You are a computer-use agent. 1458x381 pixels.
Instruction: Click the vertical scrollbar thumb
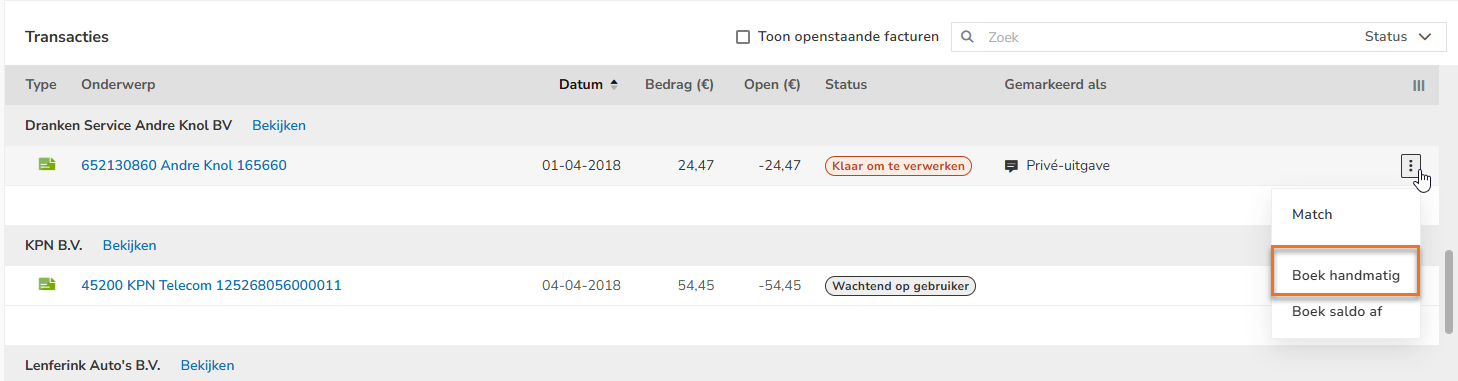[x=1449, y=291]
